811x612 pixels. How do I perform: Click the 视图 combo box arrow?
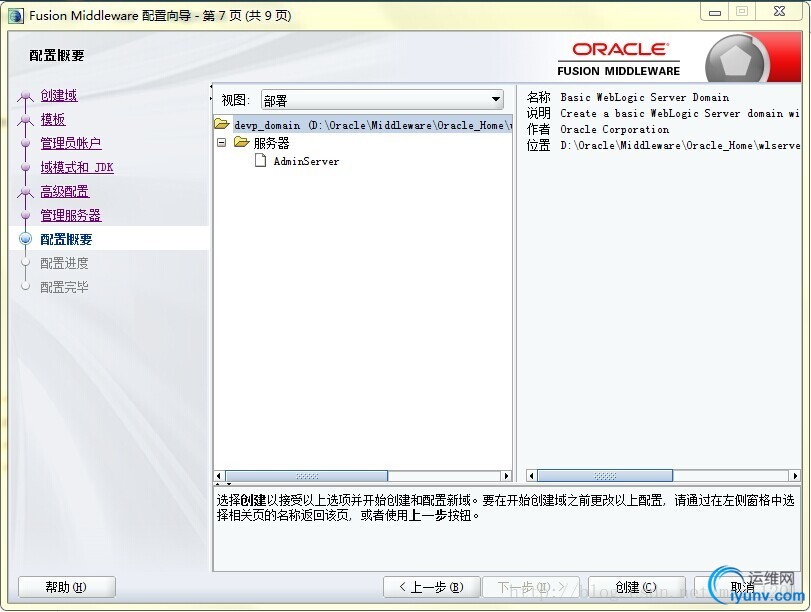coord(495,99)
